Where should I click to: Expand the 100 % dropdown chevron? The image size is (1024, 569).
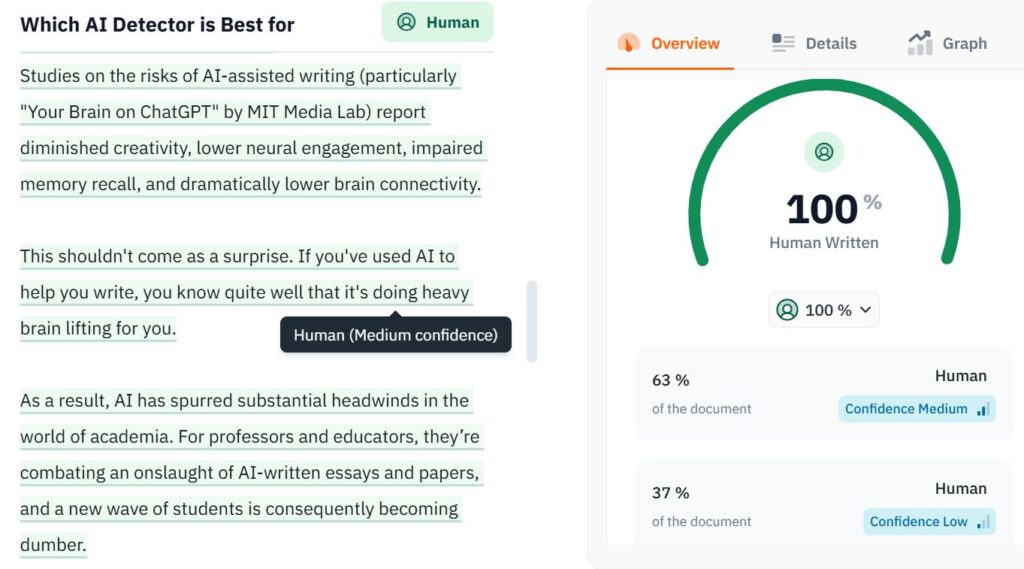point(865,310)
